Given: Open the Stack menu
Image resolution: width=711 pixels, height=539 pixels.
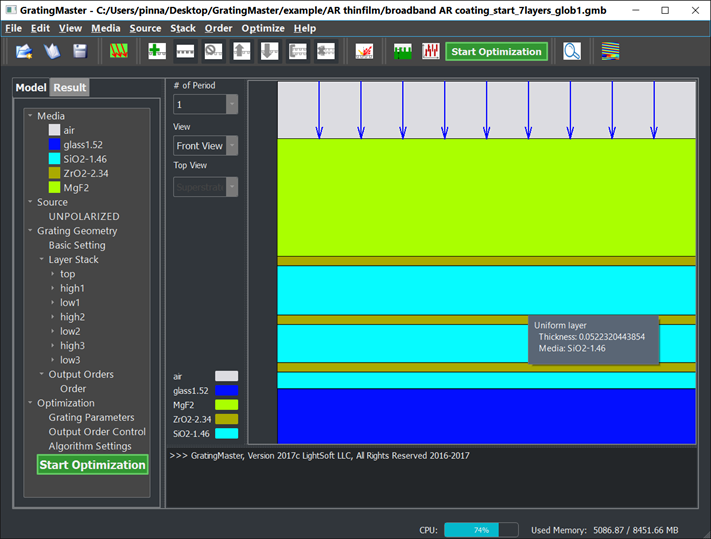Looking at the screenshot, I should point(182,28).
